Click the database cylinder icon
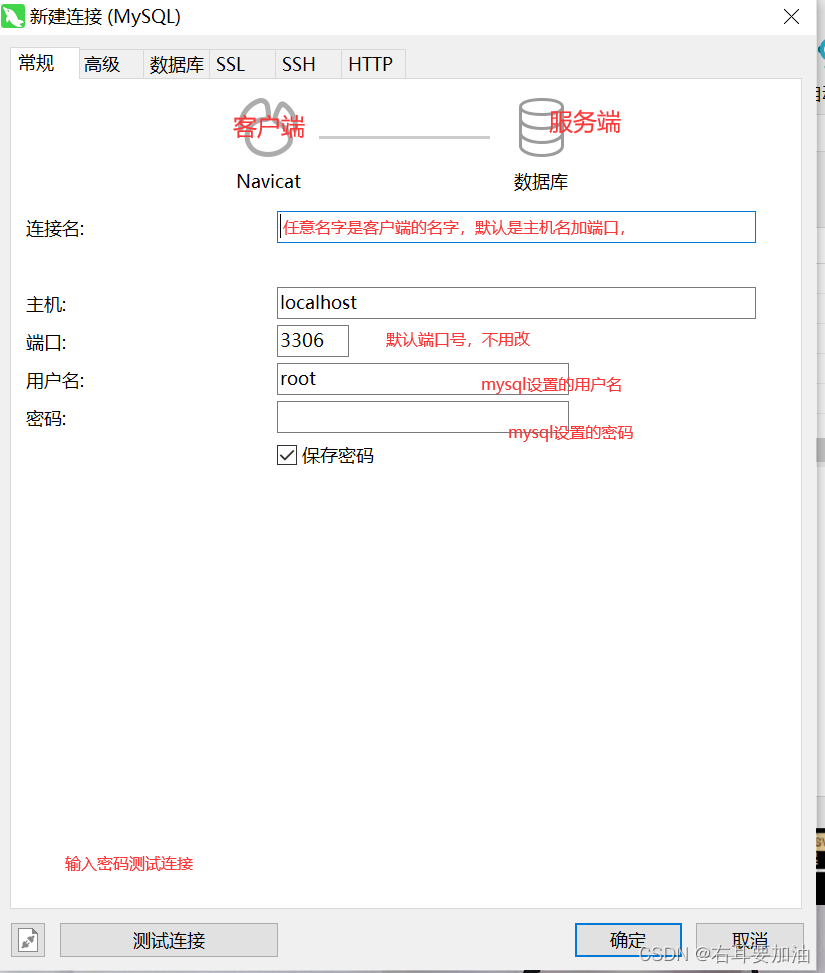Screen dimensions: 825x973 click(x=541, y=127)
